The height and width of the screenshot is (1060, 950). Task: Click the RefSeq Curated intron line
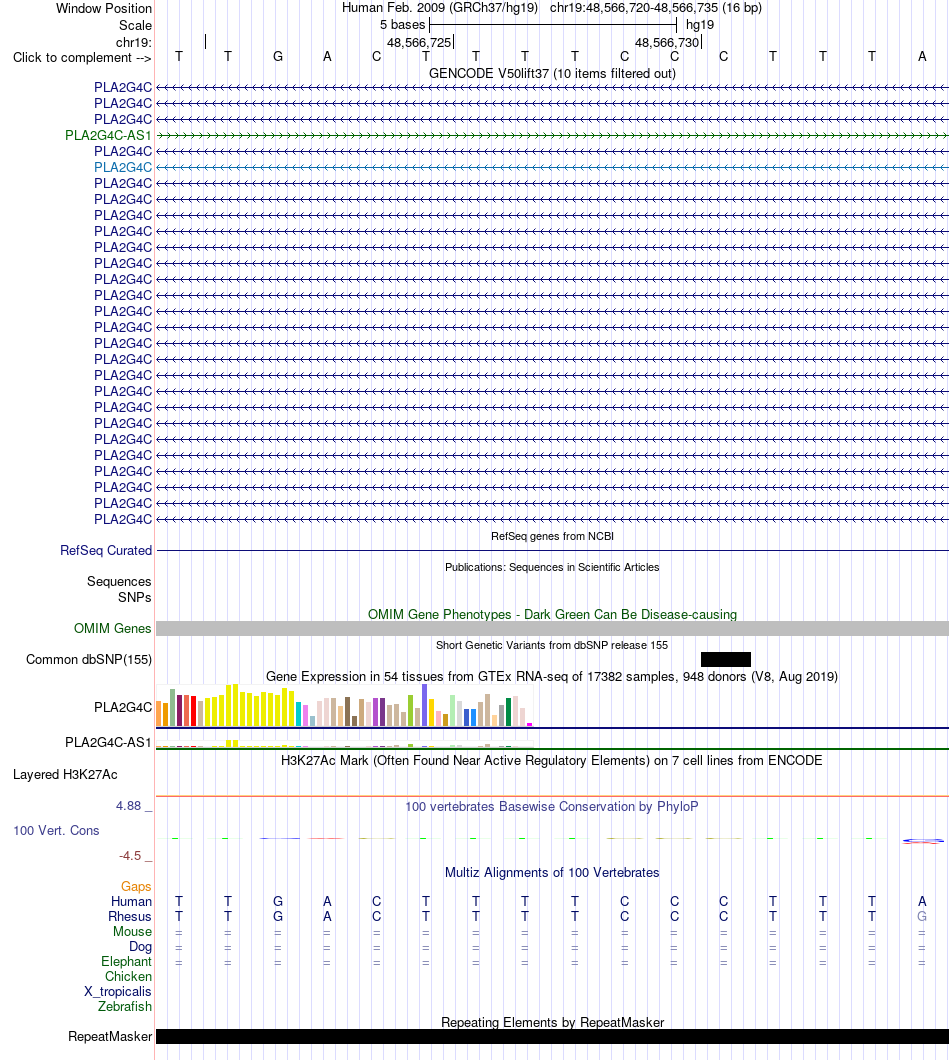coord(552,550)
